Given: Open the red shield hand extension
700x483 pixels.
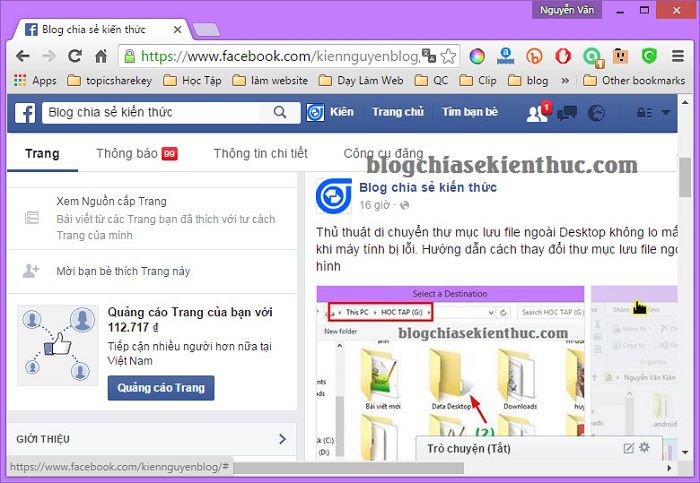Looking at the screenshot, I should 563,56.
